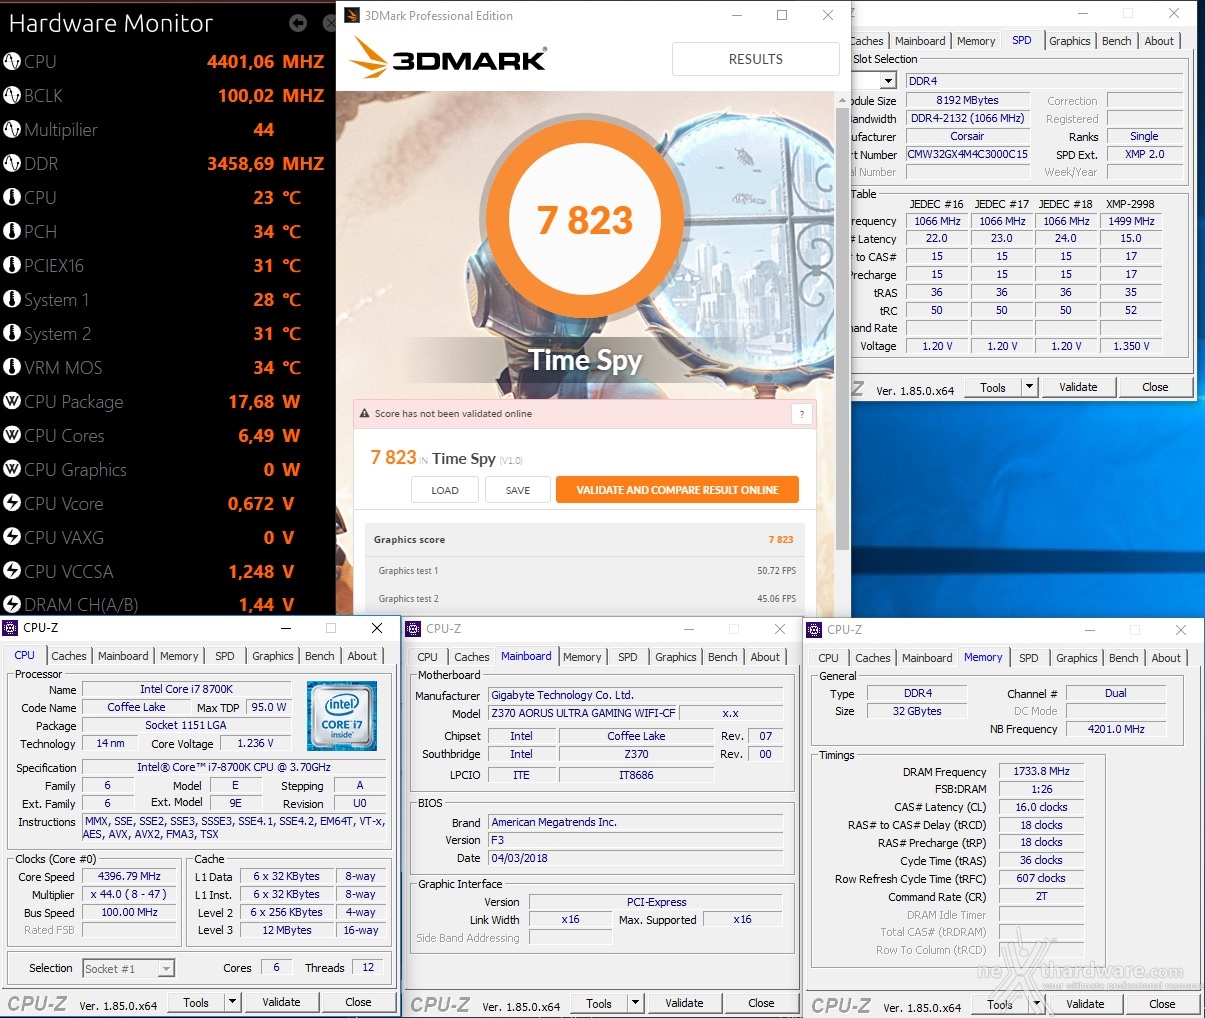Click the 3DMark Professional Edition title bar icon
Screen dimensions: 1205x1018
click(352, 15)
